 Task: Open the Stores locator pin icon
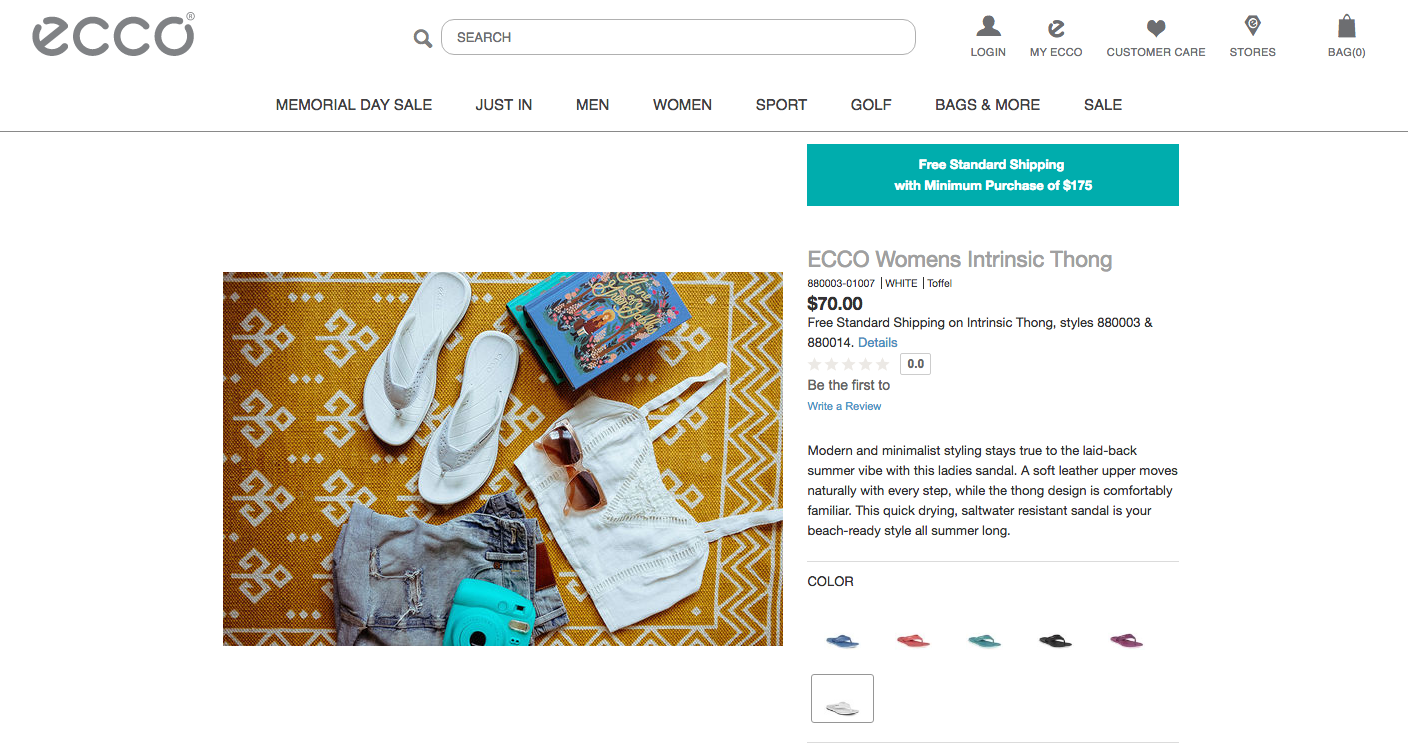pyautogui.click(x=1252, y=25)
